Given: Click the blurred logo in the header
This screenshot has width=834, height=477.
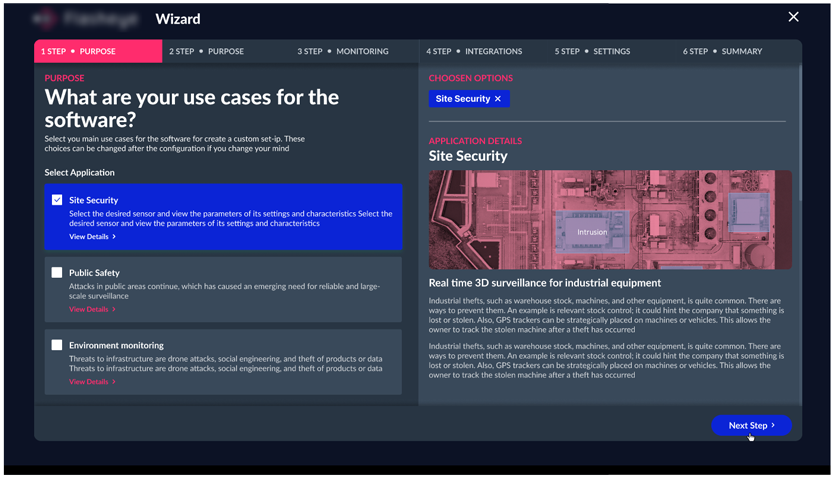Looking at the screenshot, I should tap(88, 18).
